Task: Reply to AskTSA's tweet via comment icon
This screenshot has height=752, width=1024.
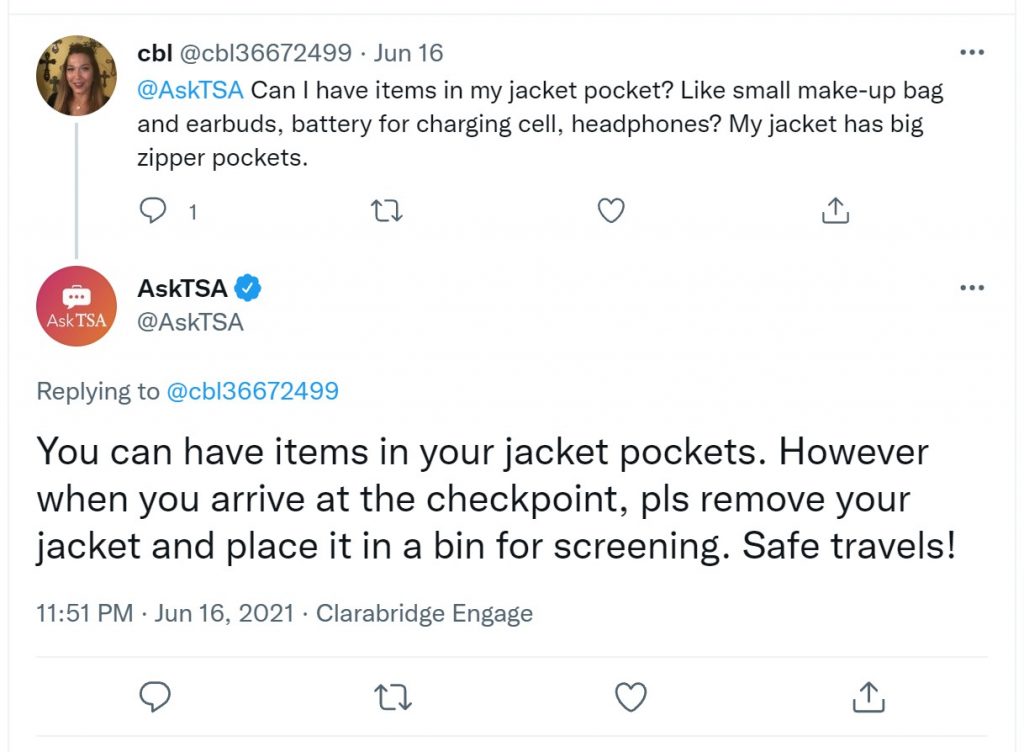Action: 155,697
